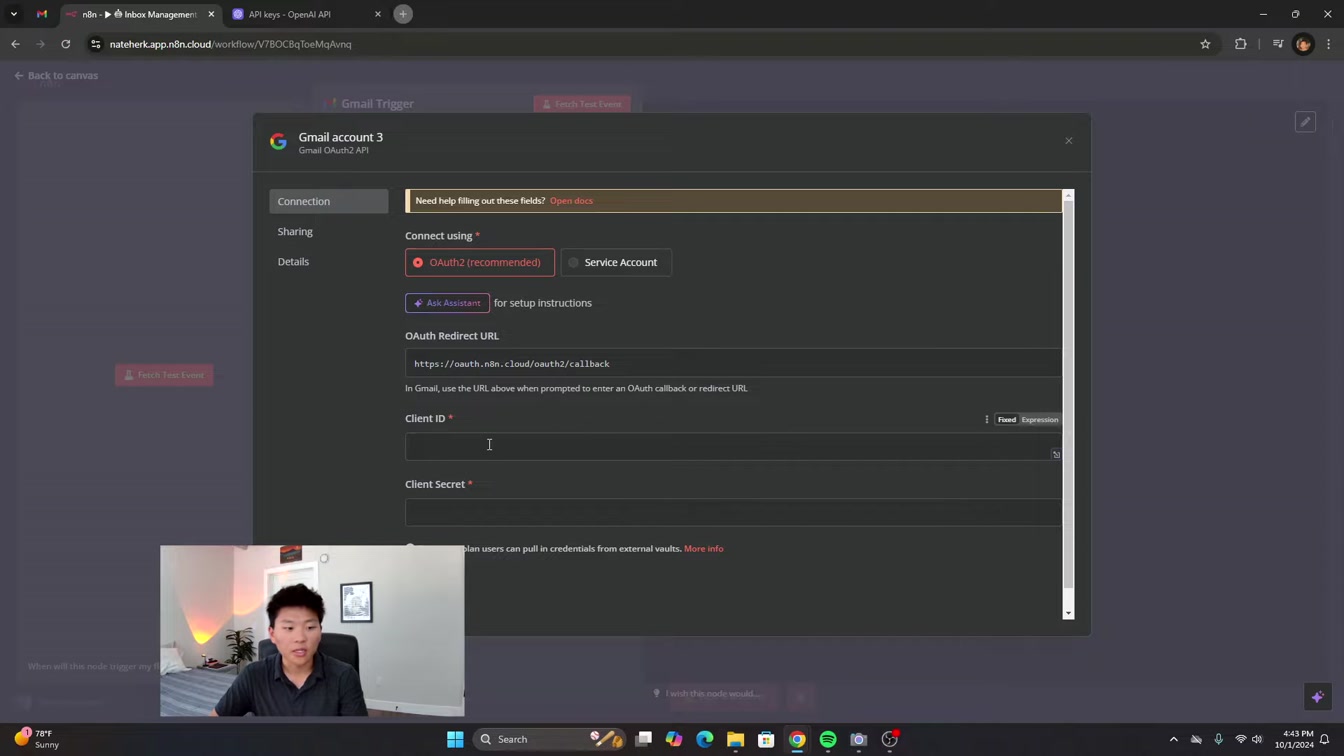The height and width of the screenshot is (756, 1344).
Task: Click the dialog scrollbar up arrow
Action: (1068, 196)
